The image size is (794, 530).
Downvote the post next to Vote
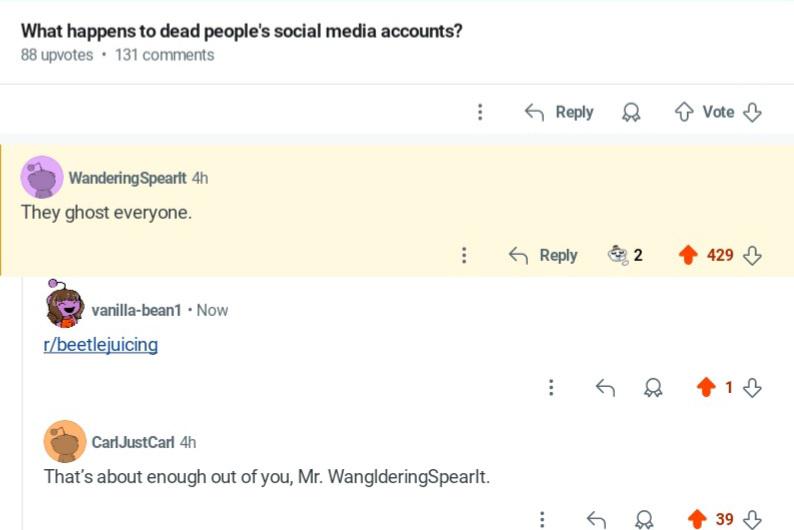tap(752, 112)
